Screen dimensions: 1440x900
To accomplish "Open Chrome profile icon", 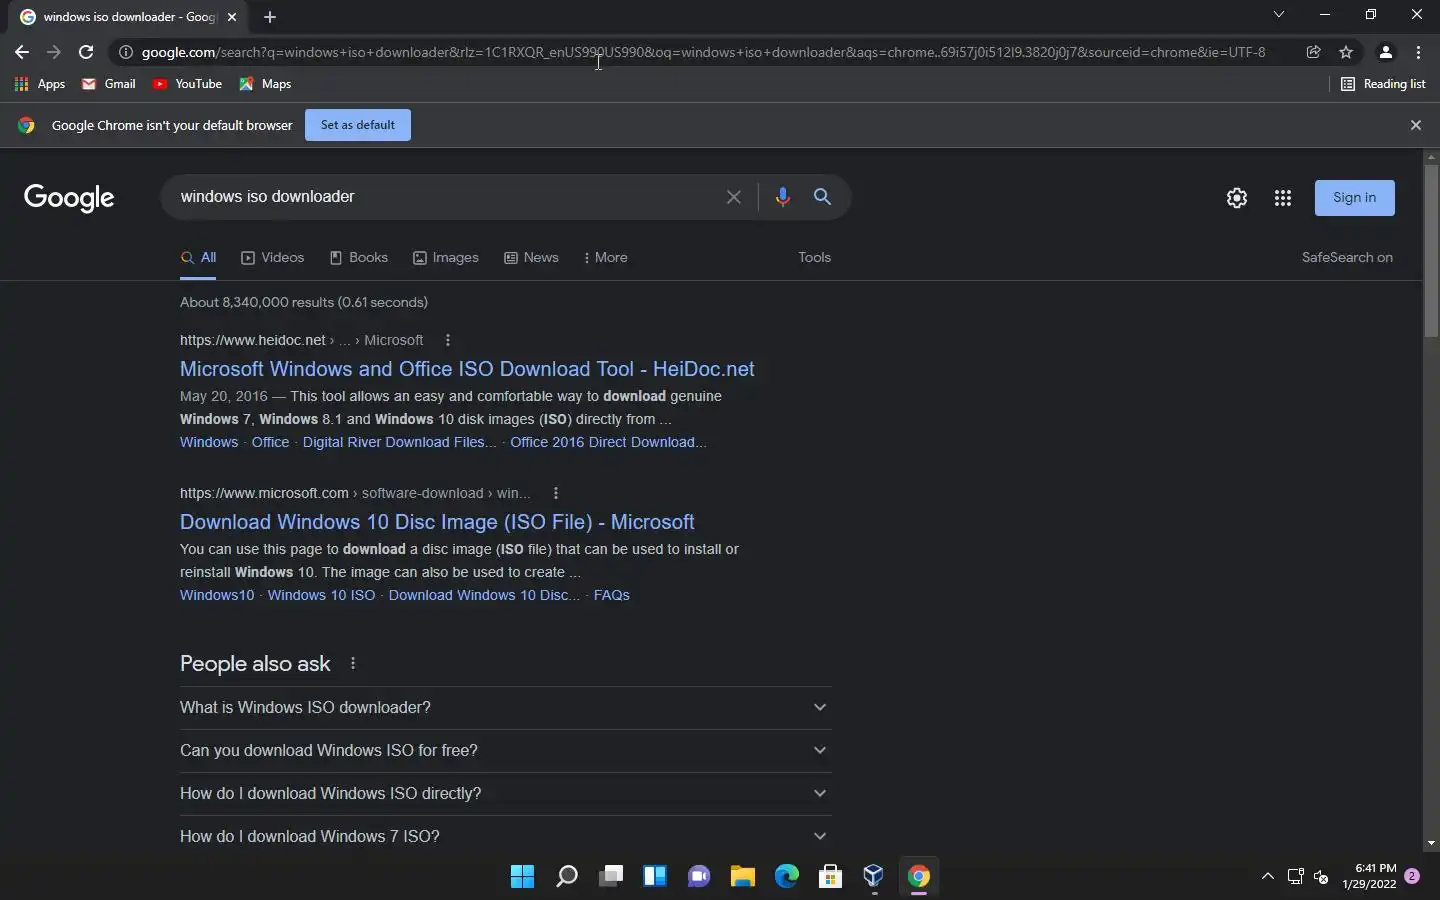I will point(1386,52).
